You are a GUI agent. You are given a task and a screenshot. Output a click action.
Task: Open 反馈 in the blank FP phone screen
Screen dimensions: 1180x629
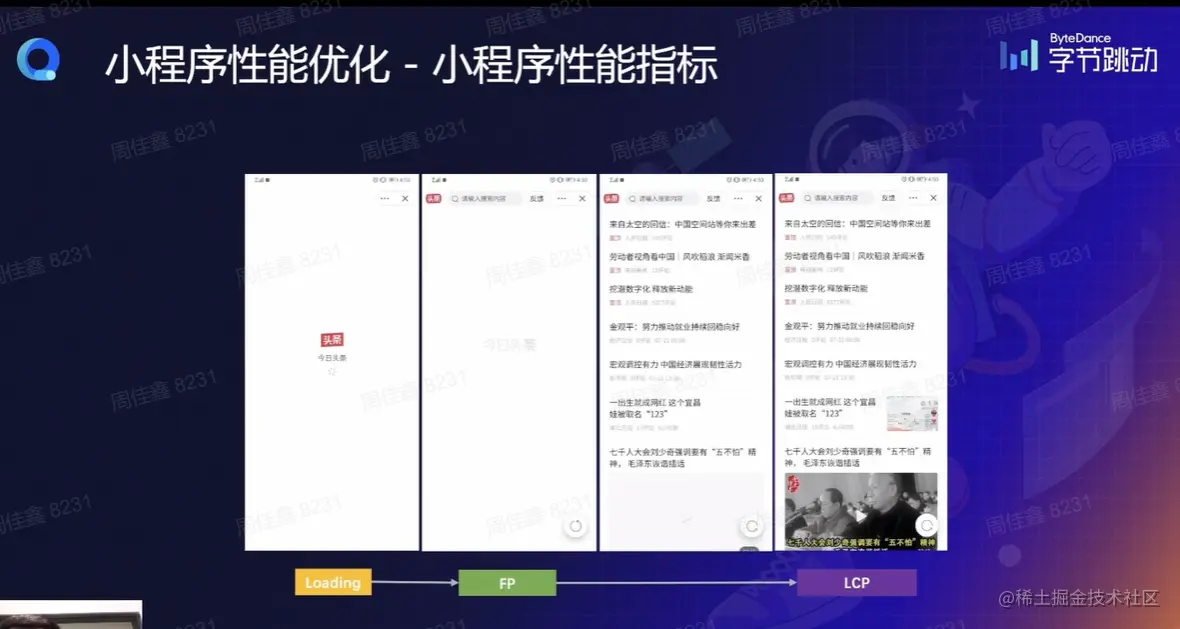click(x=537, y=199)
